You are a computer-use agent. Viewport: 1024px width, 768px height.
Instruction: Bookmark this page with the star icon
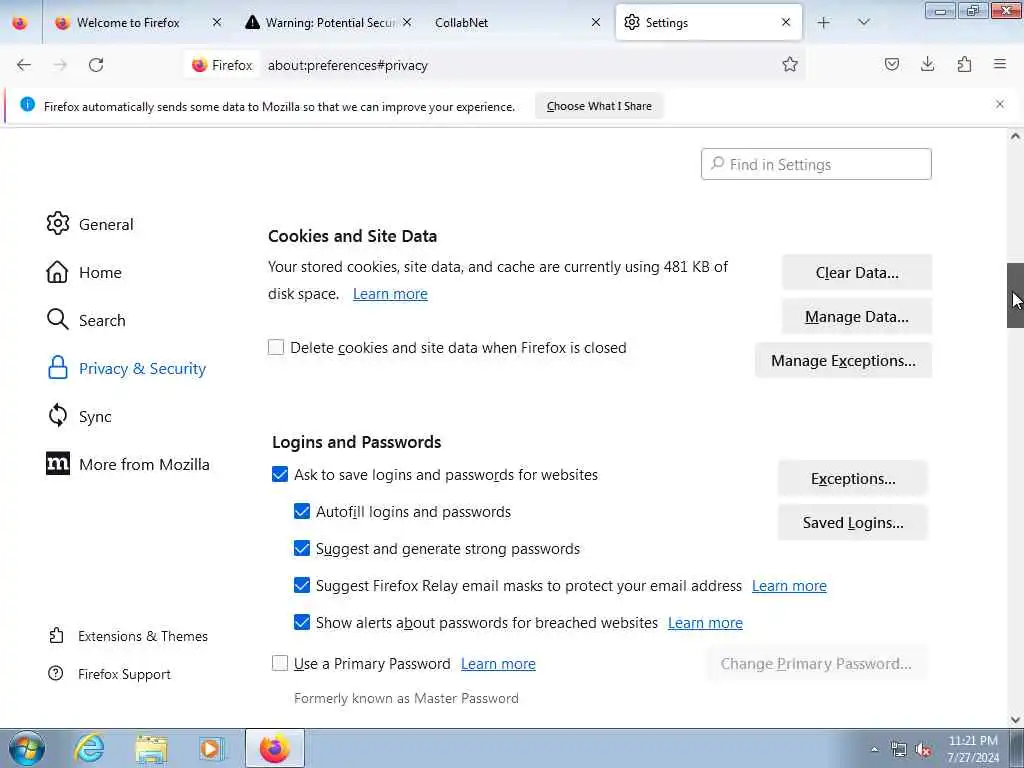[x=790, y=64]
